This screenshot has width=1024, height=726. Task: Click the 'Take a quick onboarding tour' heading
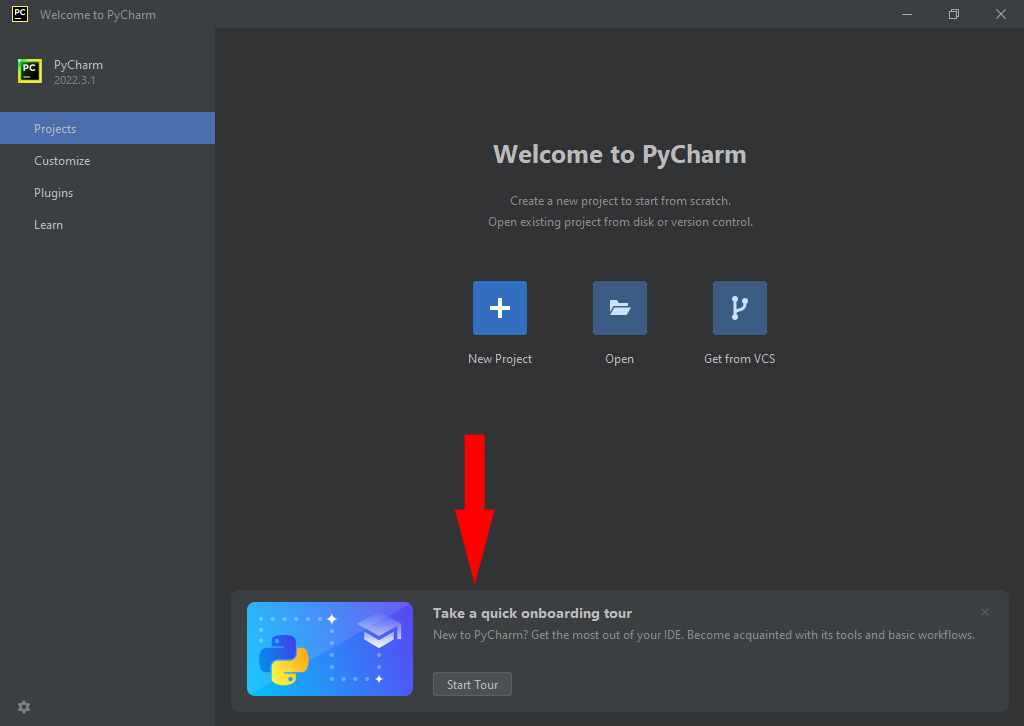click(532, 613)
